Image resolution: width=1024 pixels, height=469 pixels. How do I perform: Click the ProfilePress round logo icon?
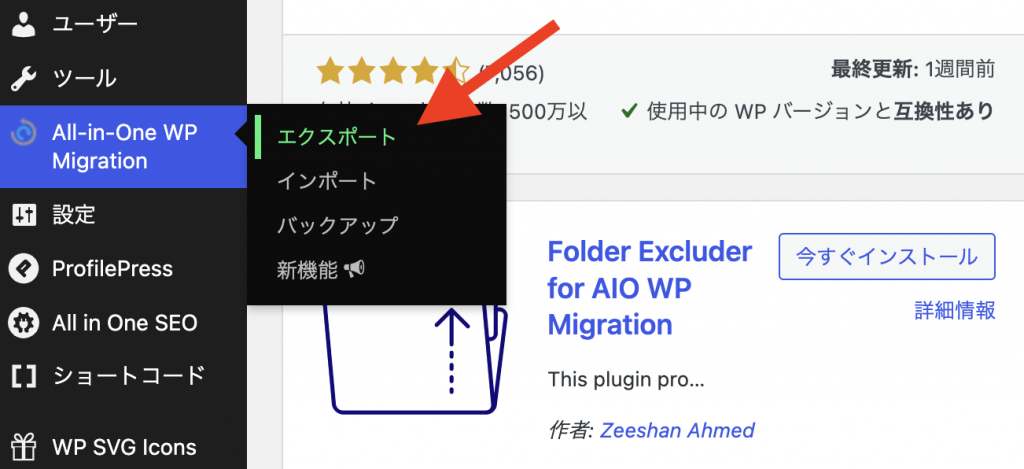(24, 268)
